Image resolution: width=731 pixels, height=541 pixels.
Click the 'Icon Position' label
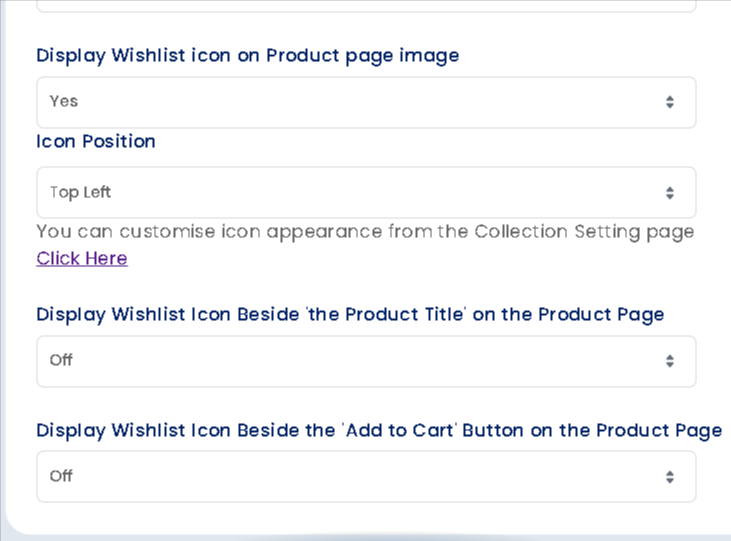[x=96, y=141]
